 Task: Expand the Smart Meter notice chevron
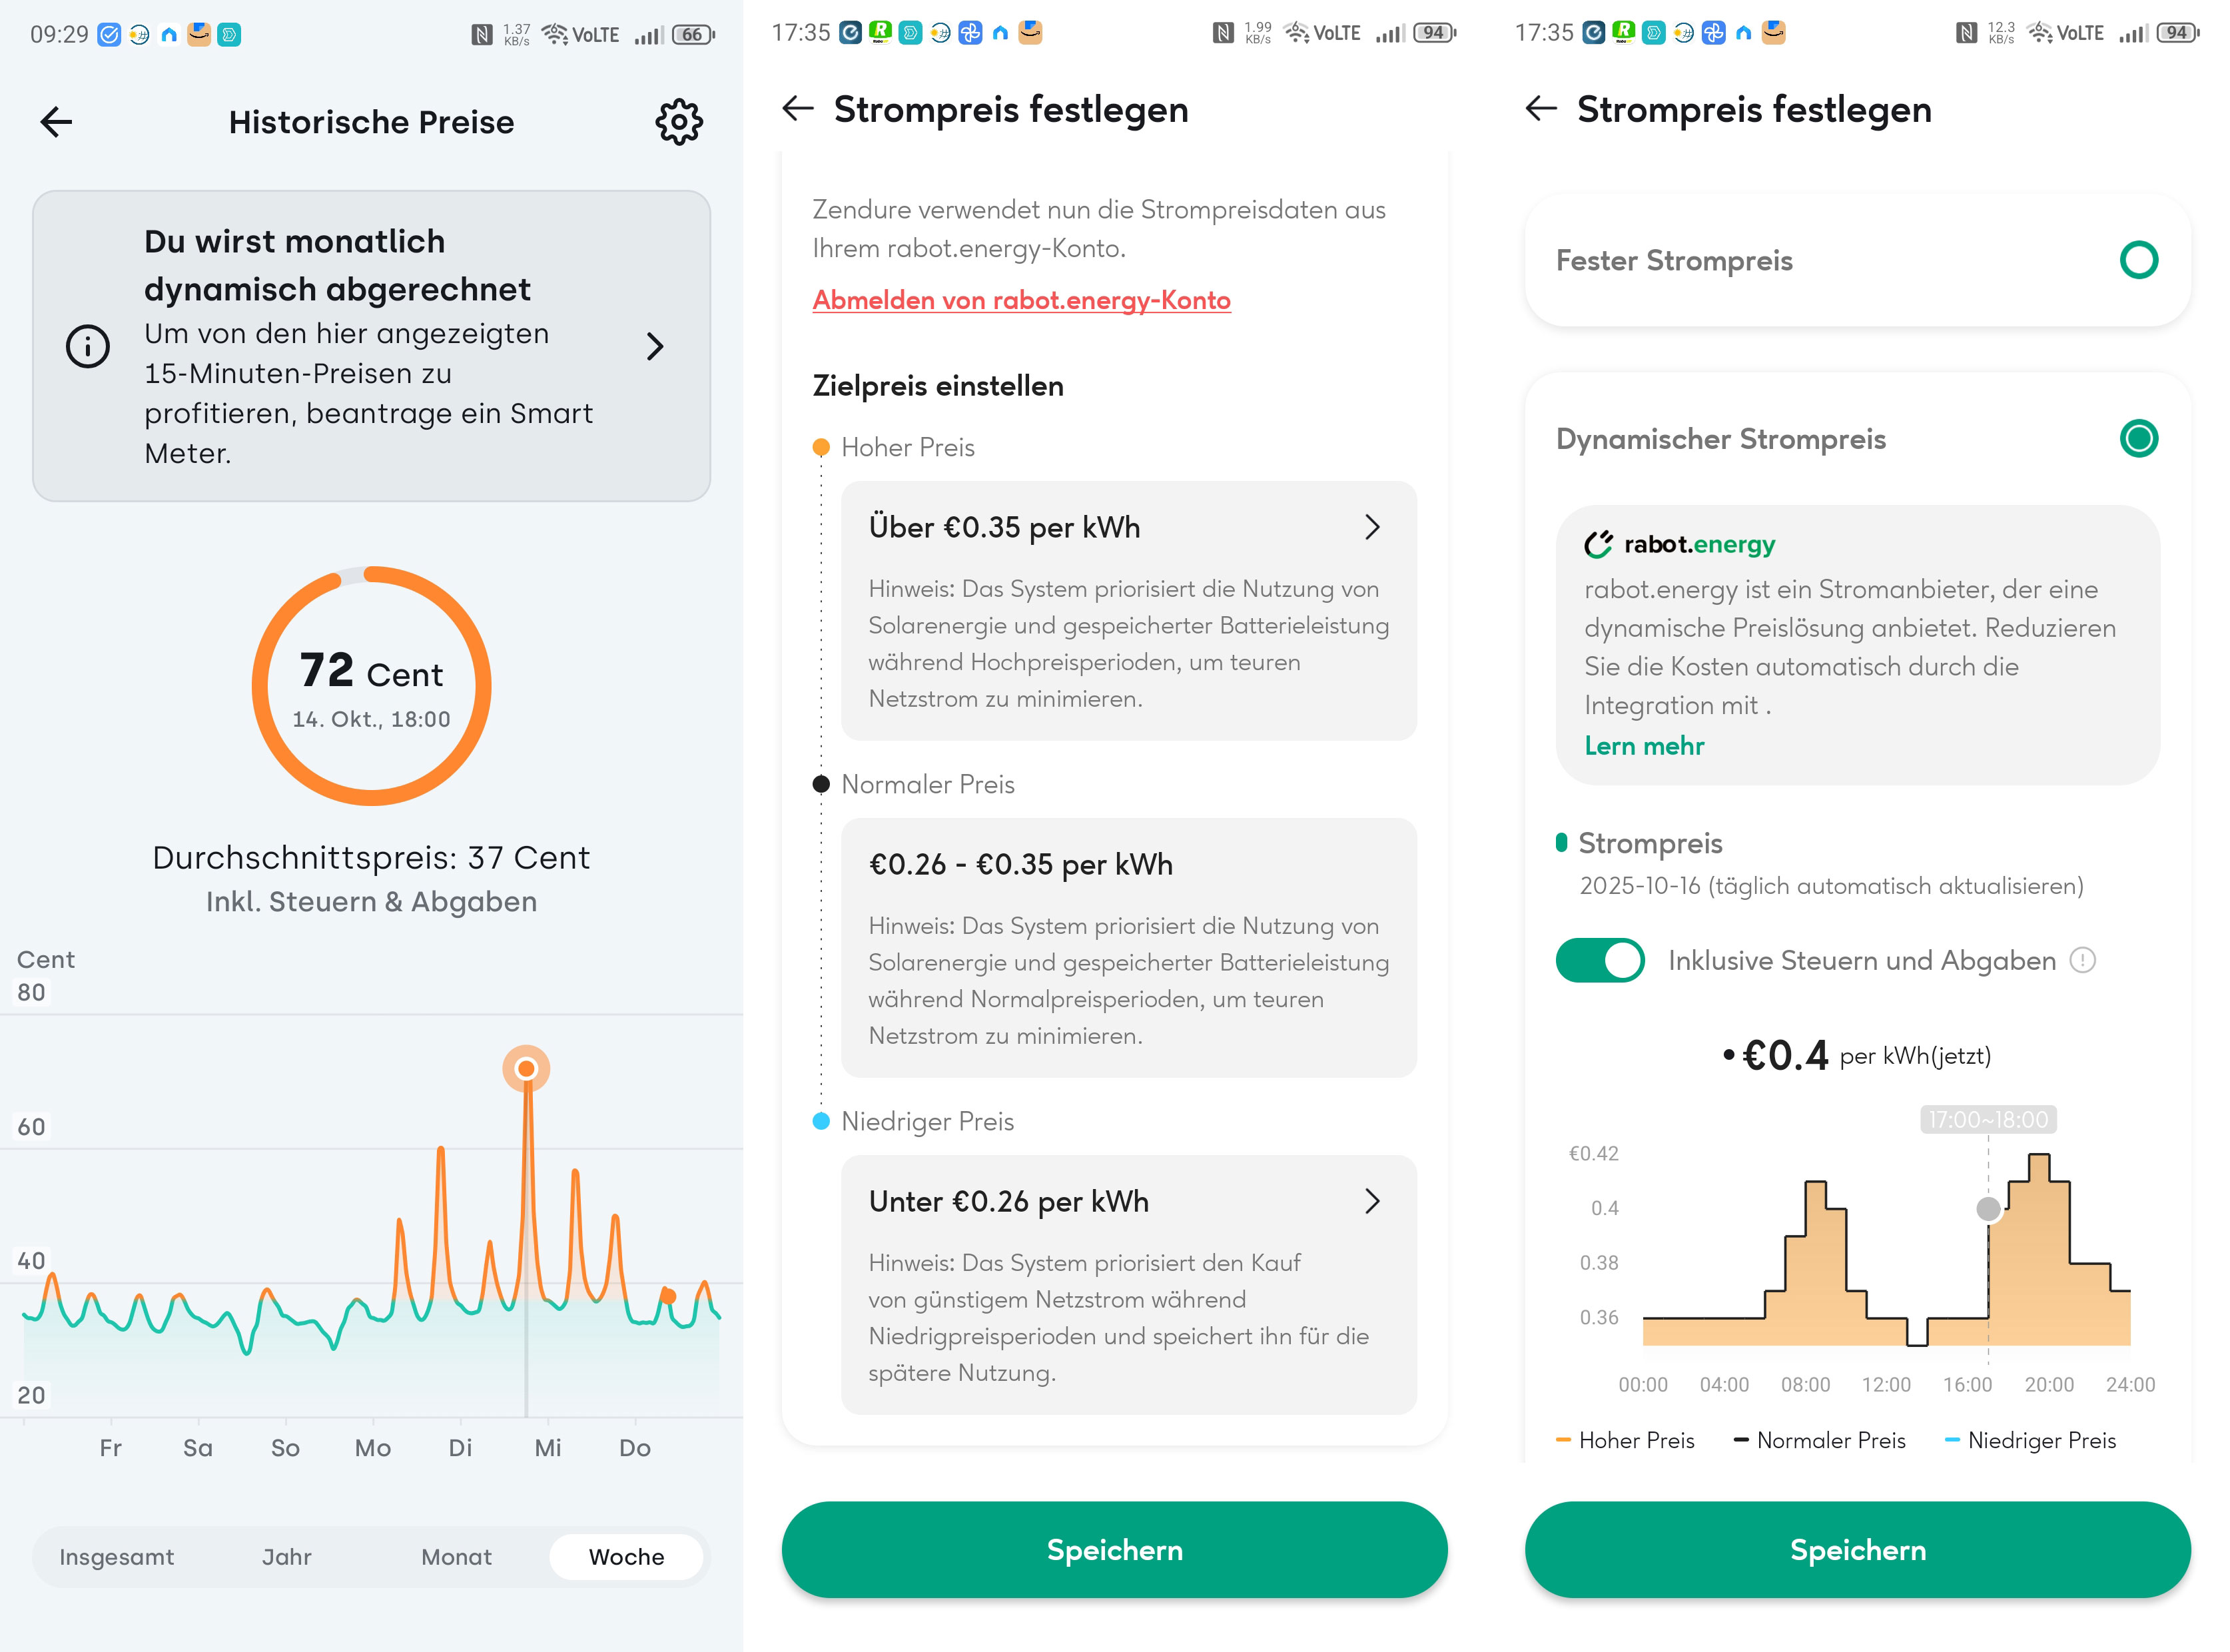(x=655, y=346)
